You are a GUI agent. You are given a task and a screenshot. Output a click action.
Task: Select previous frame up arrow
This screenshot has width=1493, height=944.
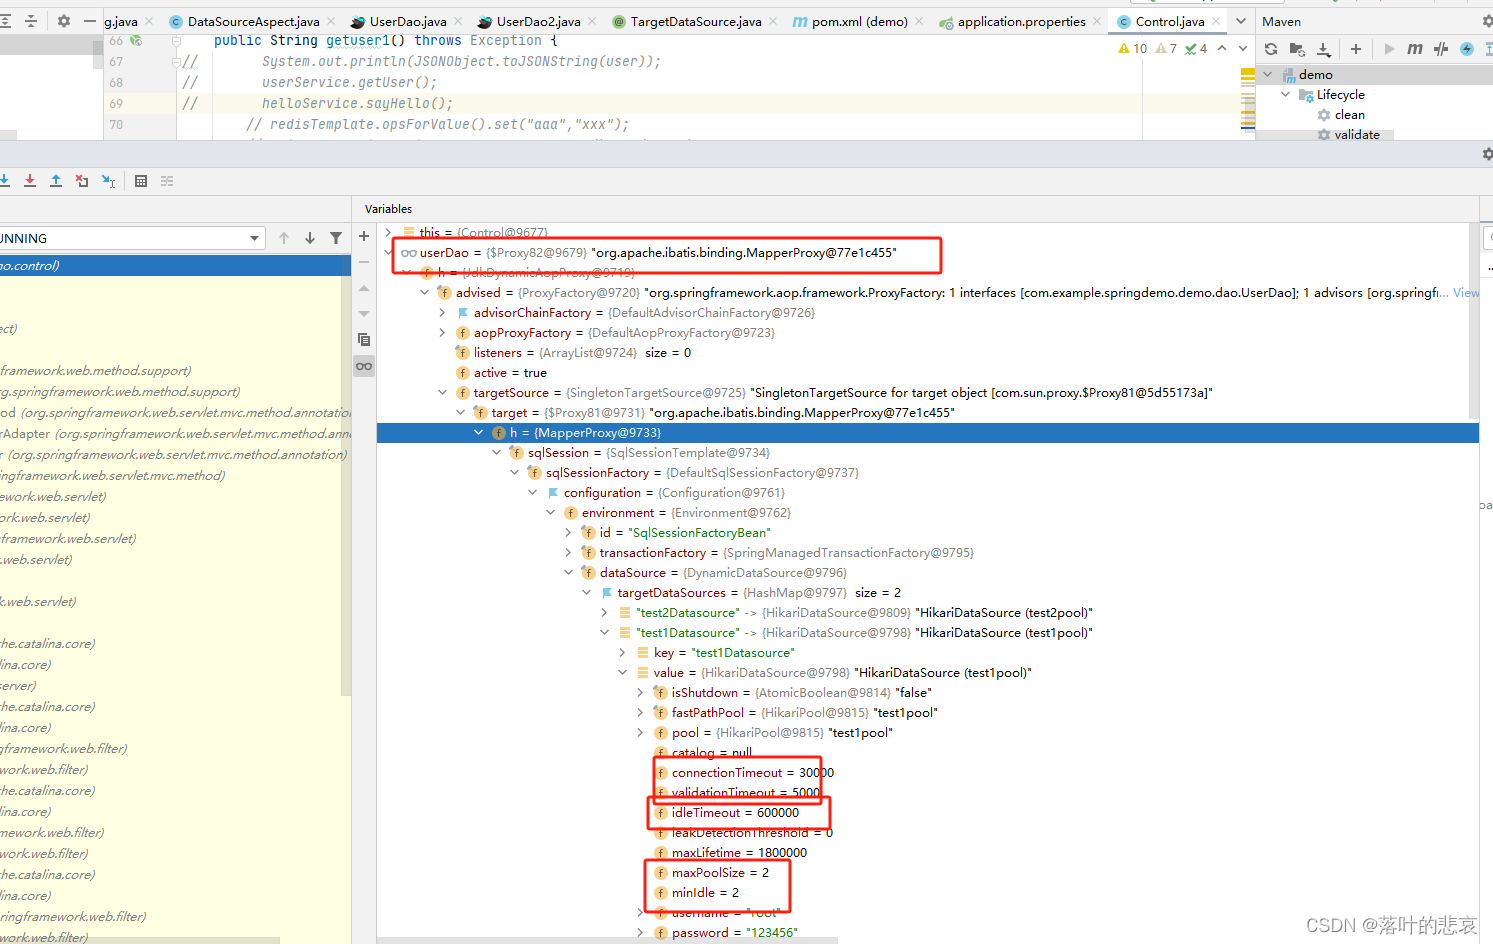point(284,238)
